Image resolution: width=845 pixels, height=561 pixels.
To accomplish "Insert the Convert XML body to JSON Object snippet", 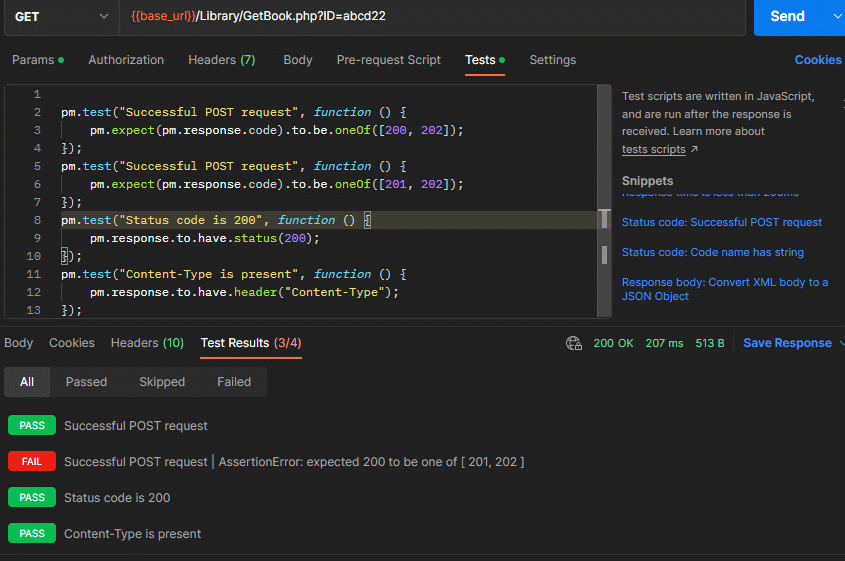I will pyautogui.click(x=725, y=289).
